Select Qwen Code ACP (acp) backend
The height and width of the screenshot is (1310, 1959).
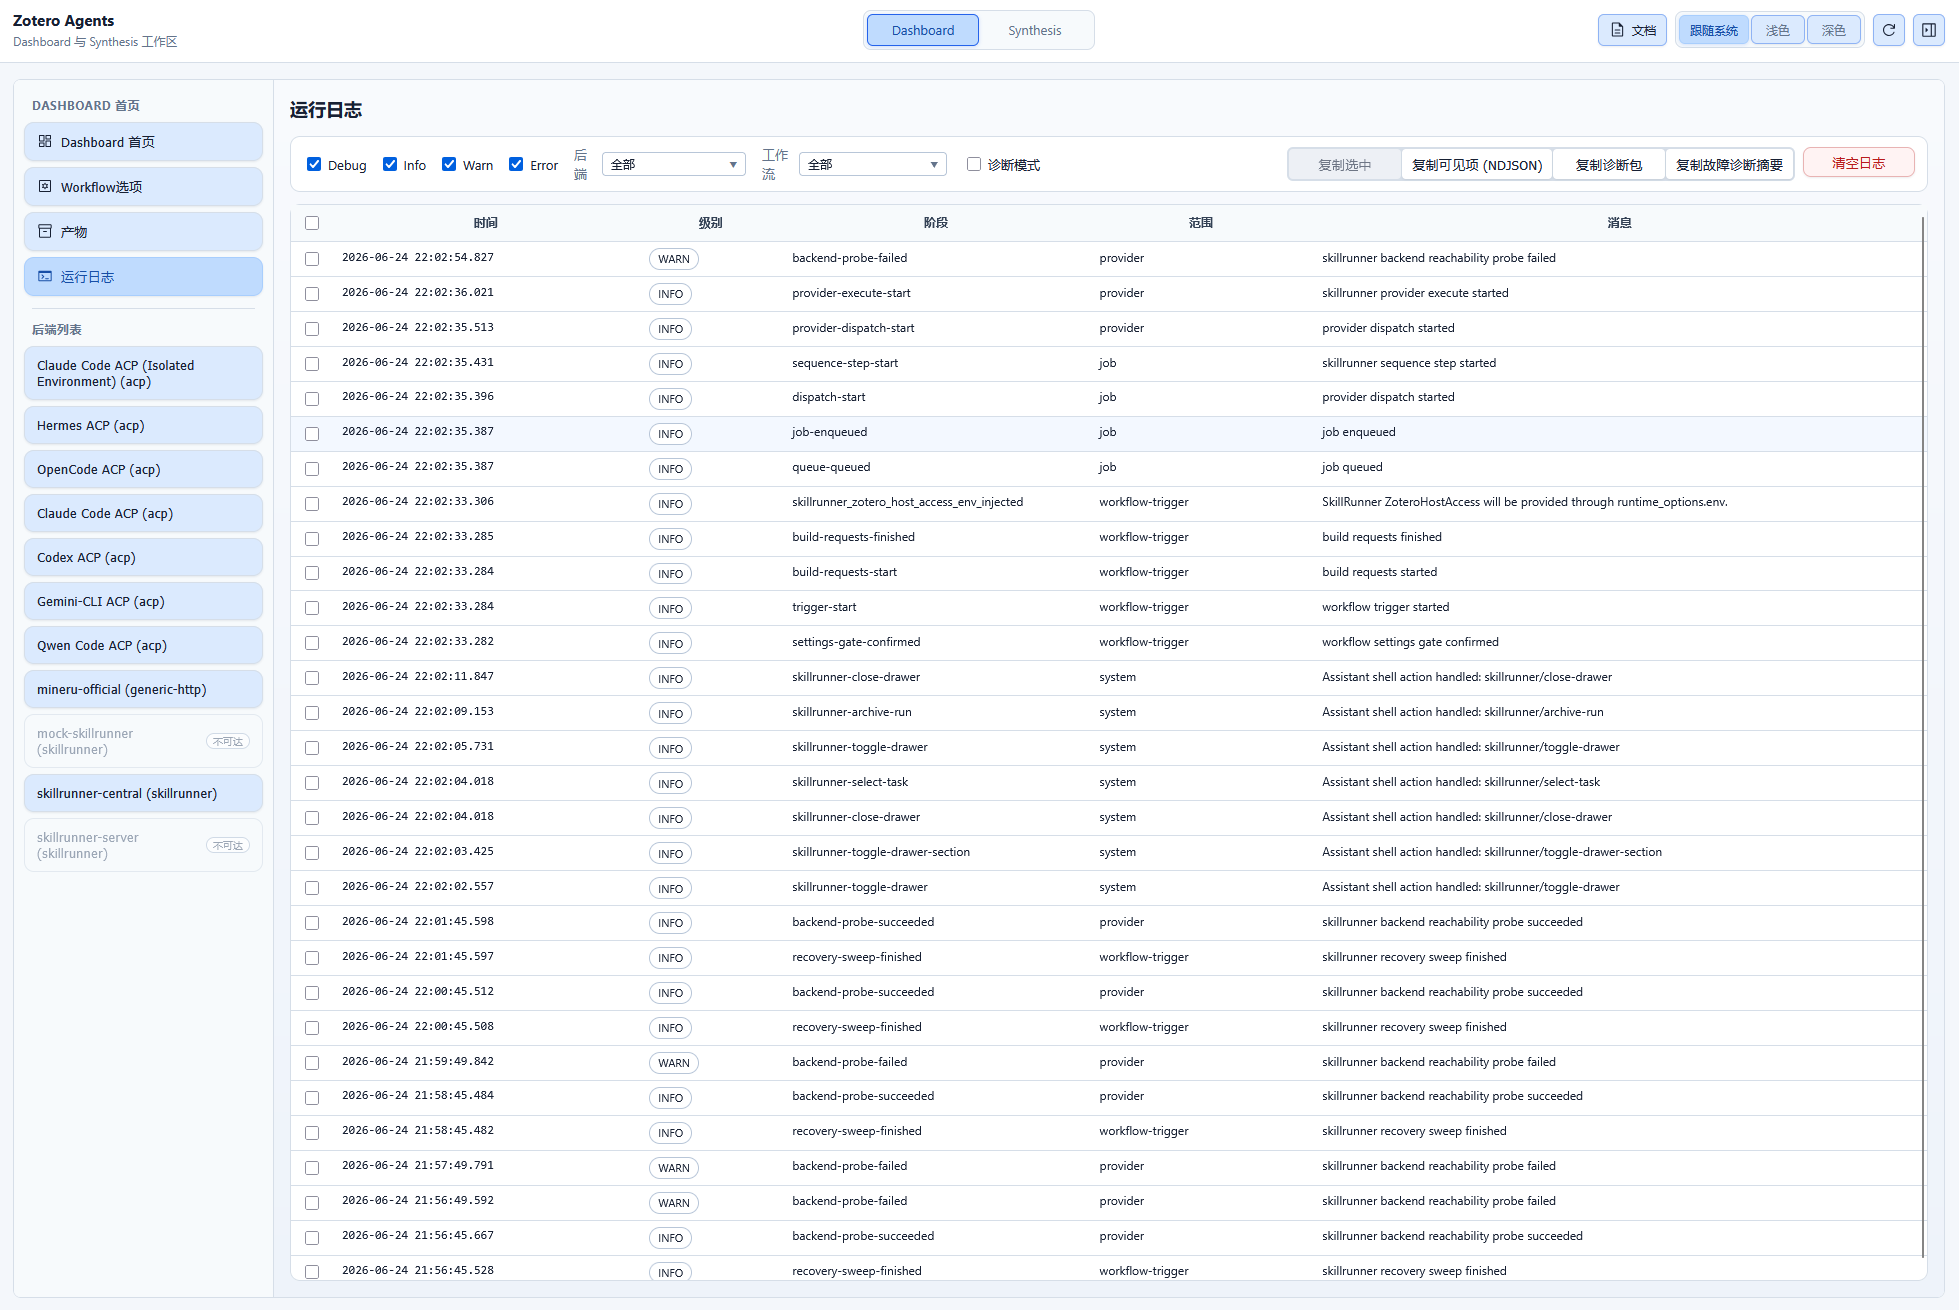[143, 645]
